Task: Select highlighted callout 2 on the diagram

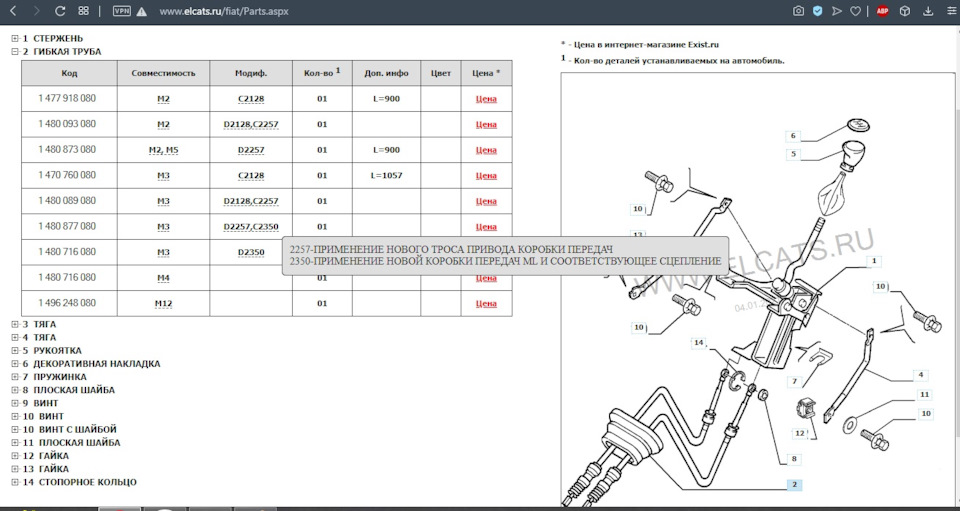Action: coord(795,485)
